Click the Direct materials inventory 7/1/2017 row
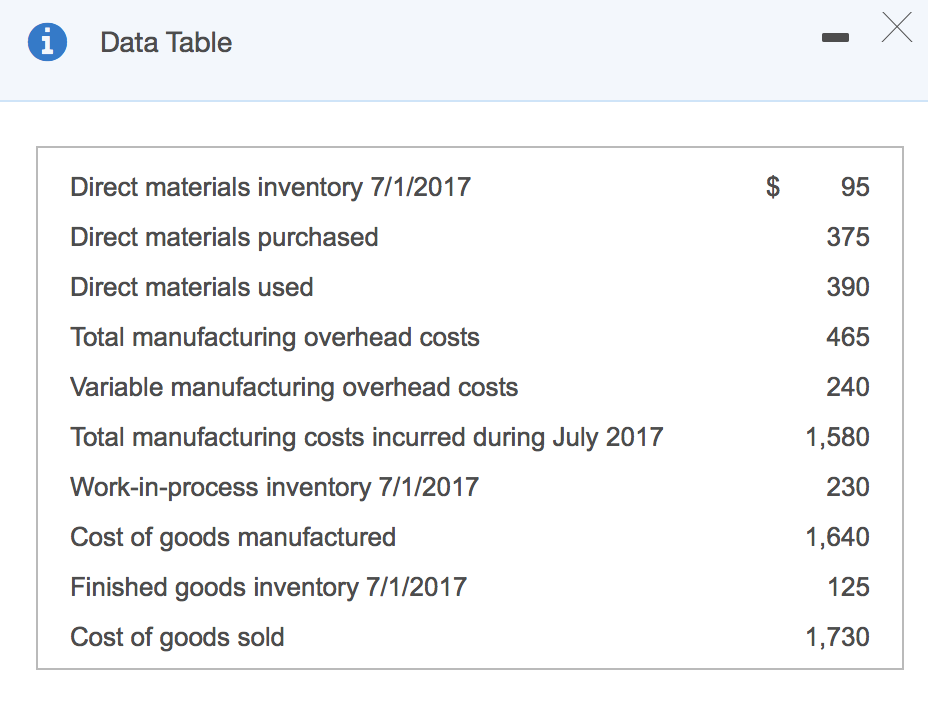Viewport: 928px width, 704px height. (270, 187)
